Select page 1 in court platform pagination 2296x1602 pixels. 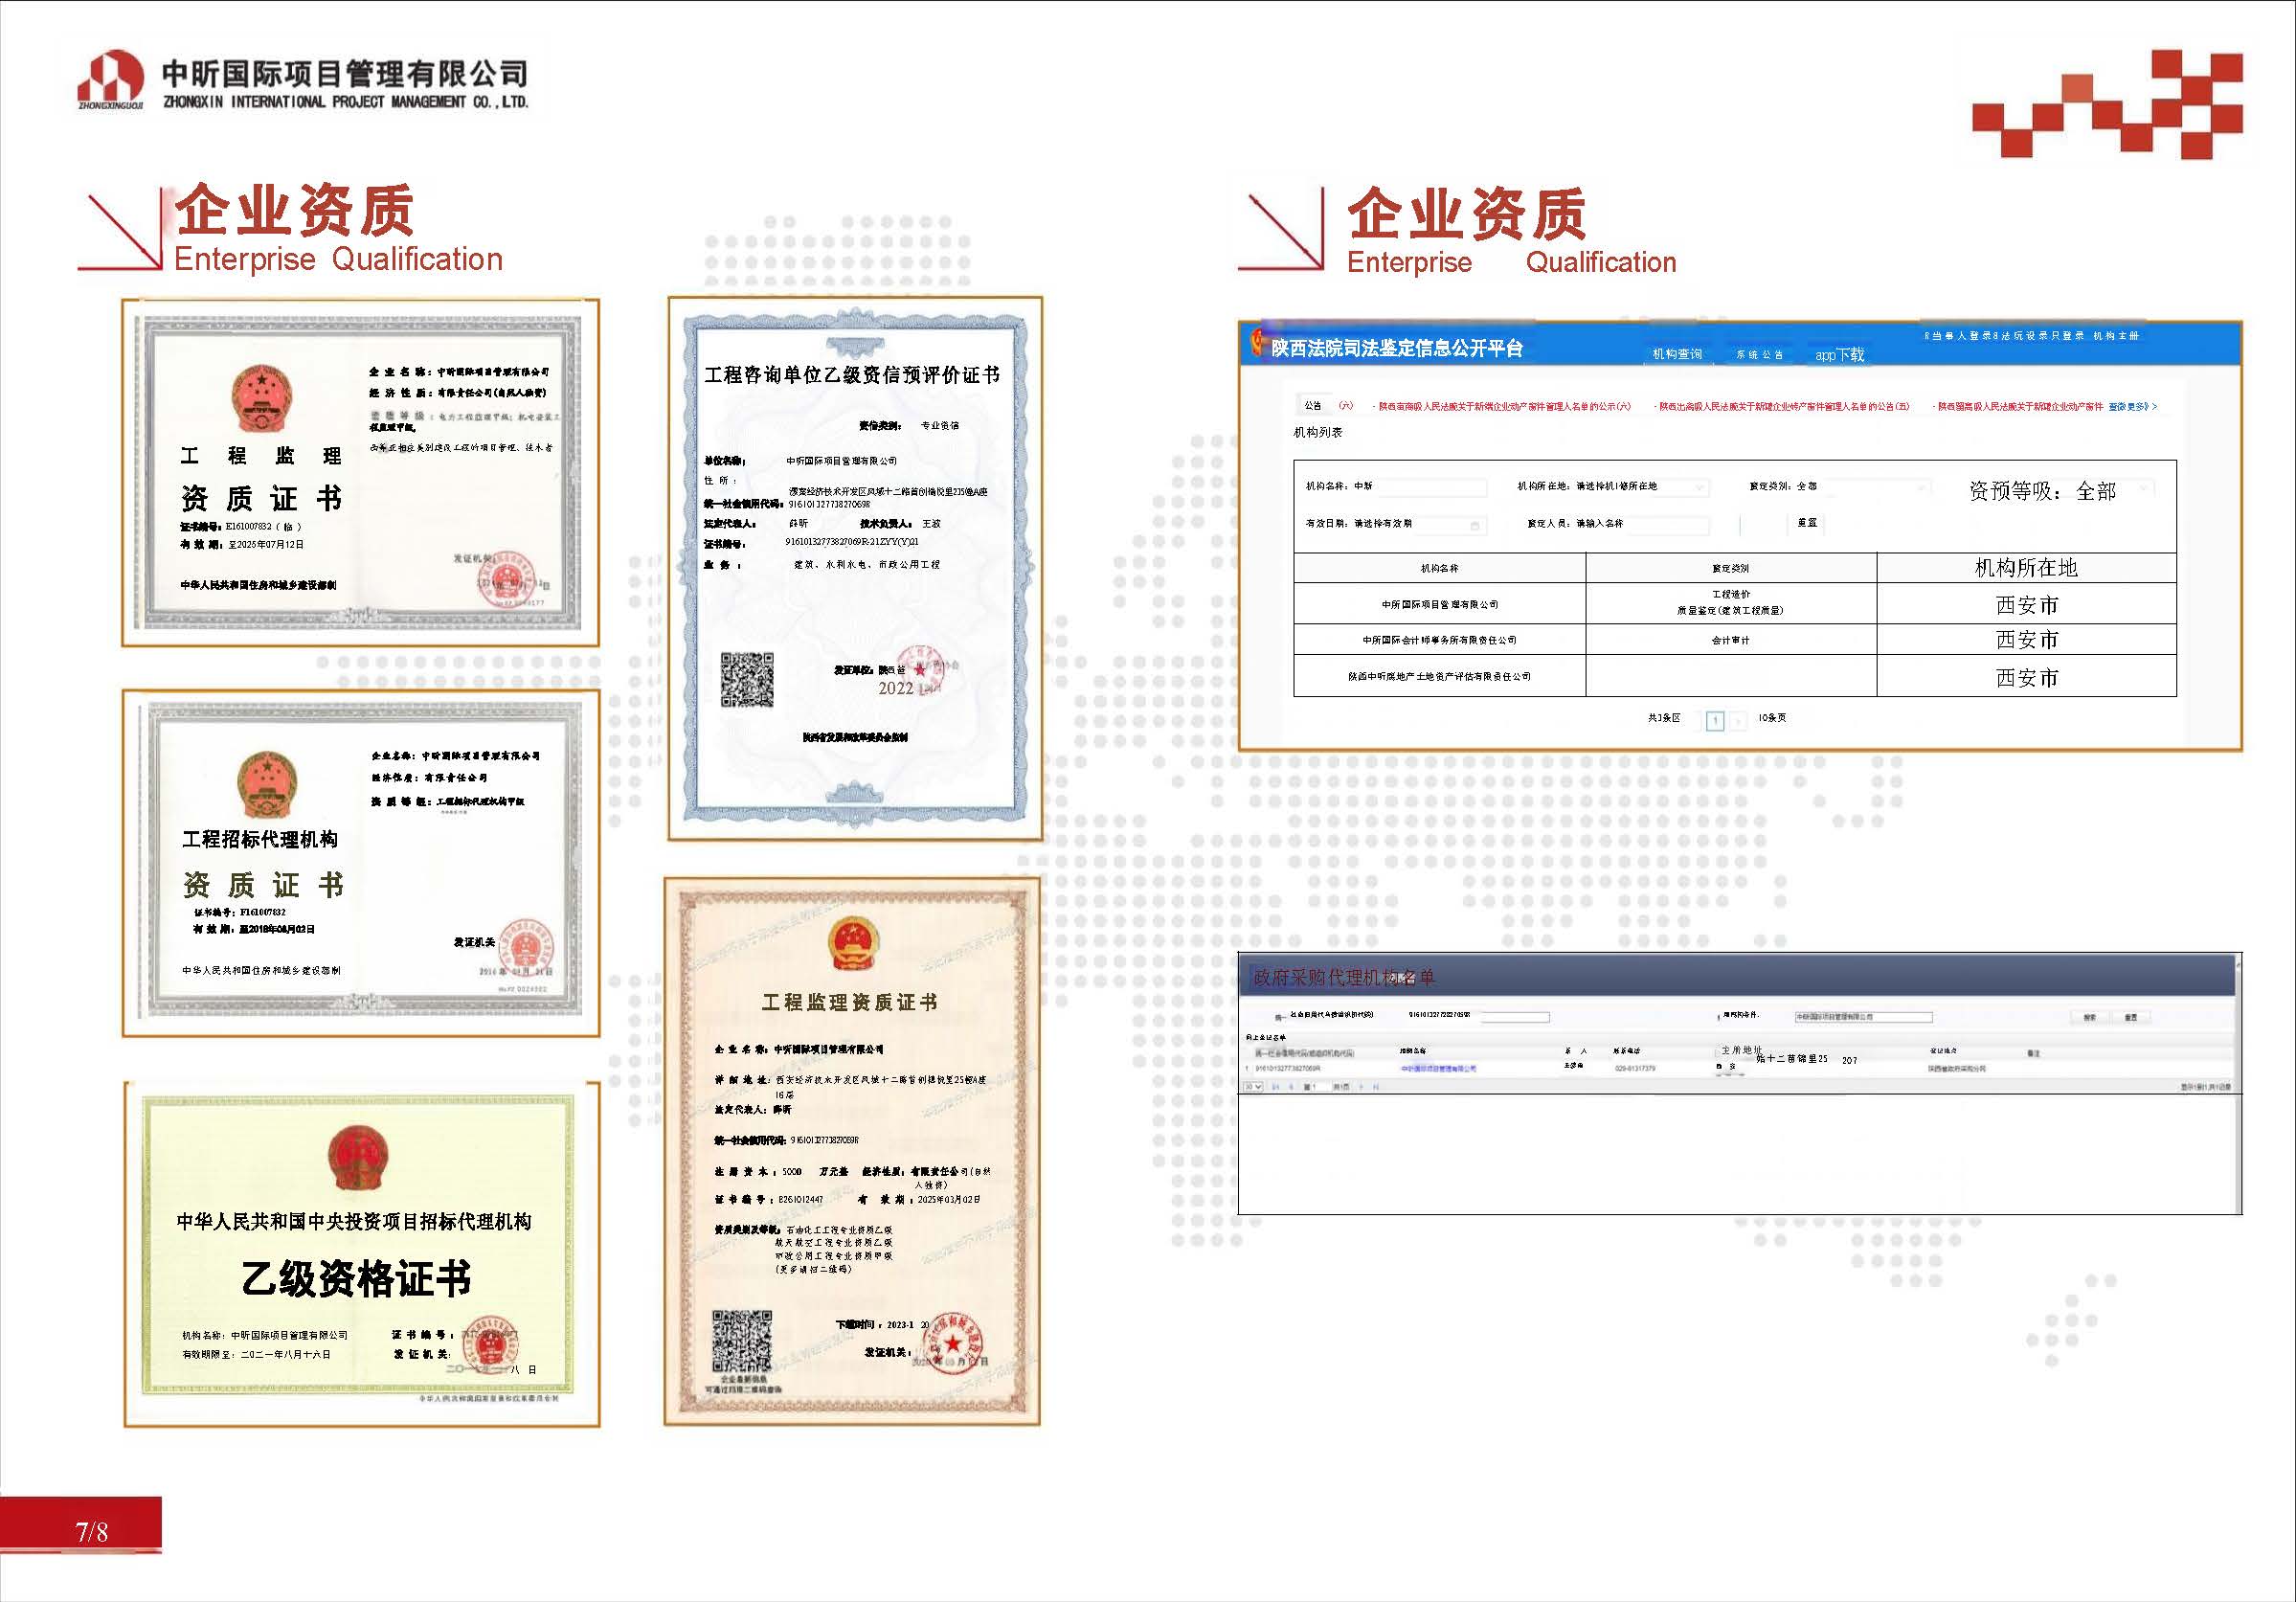pyautogui.click(x=1715, y=720)
